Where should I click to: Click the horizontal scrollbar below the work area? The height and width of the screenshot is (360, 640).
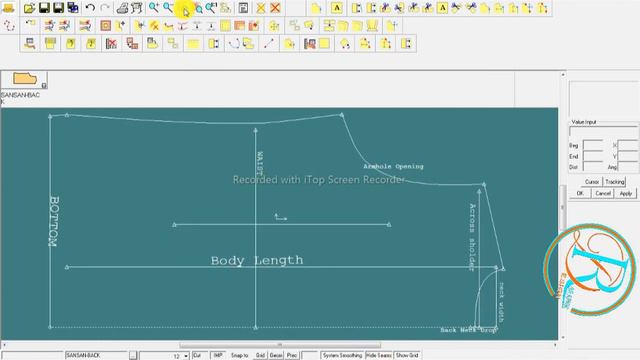tap(280, 345)
